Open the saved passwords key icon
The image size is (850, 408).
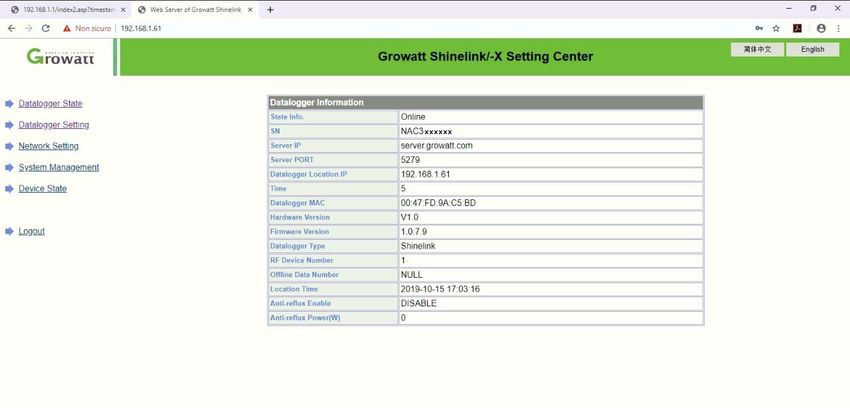pyautogui.click(x=758, y=28)
